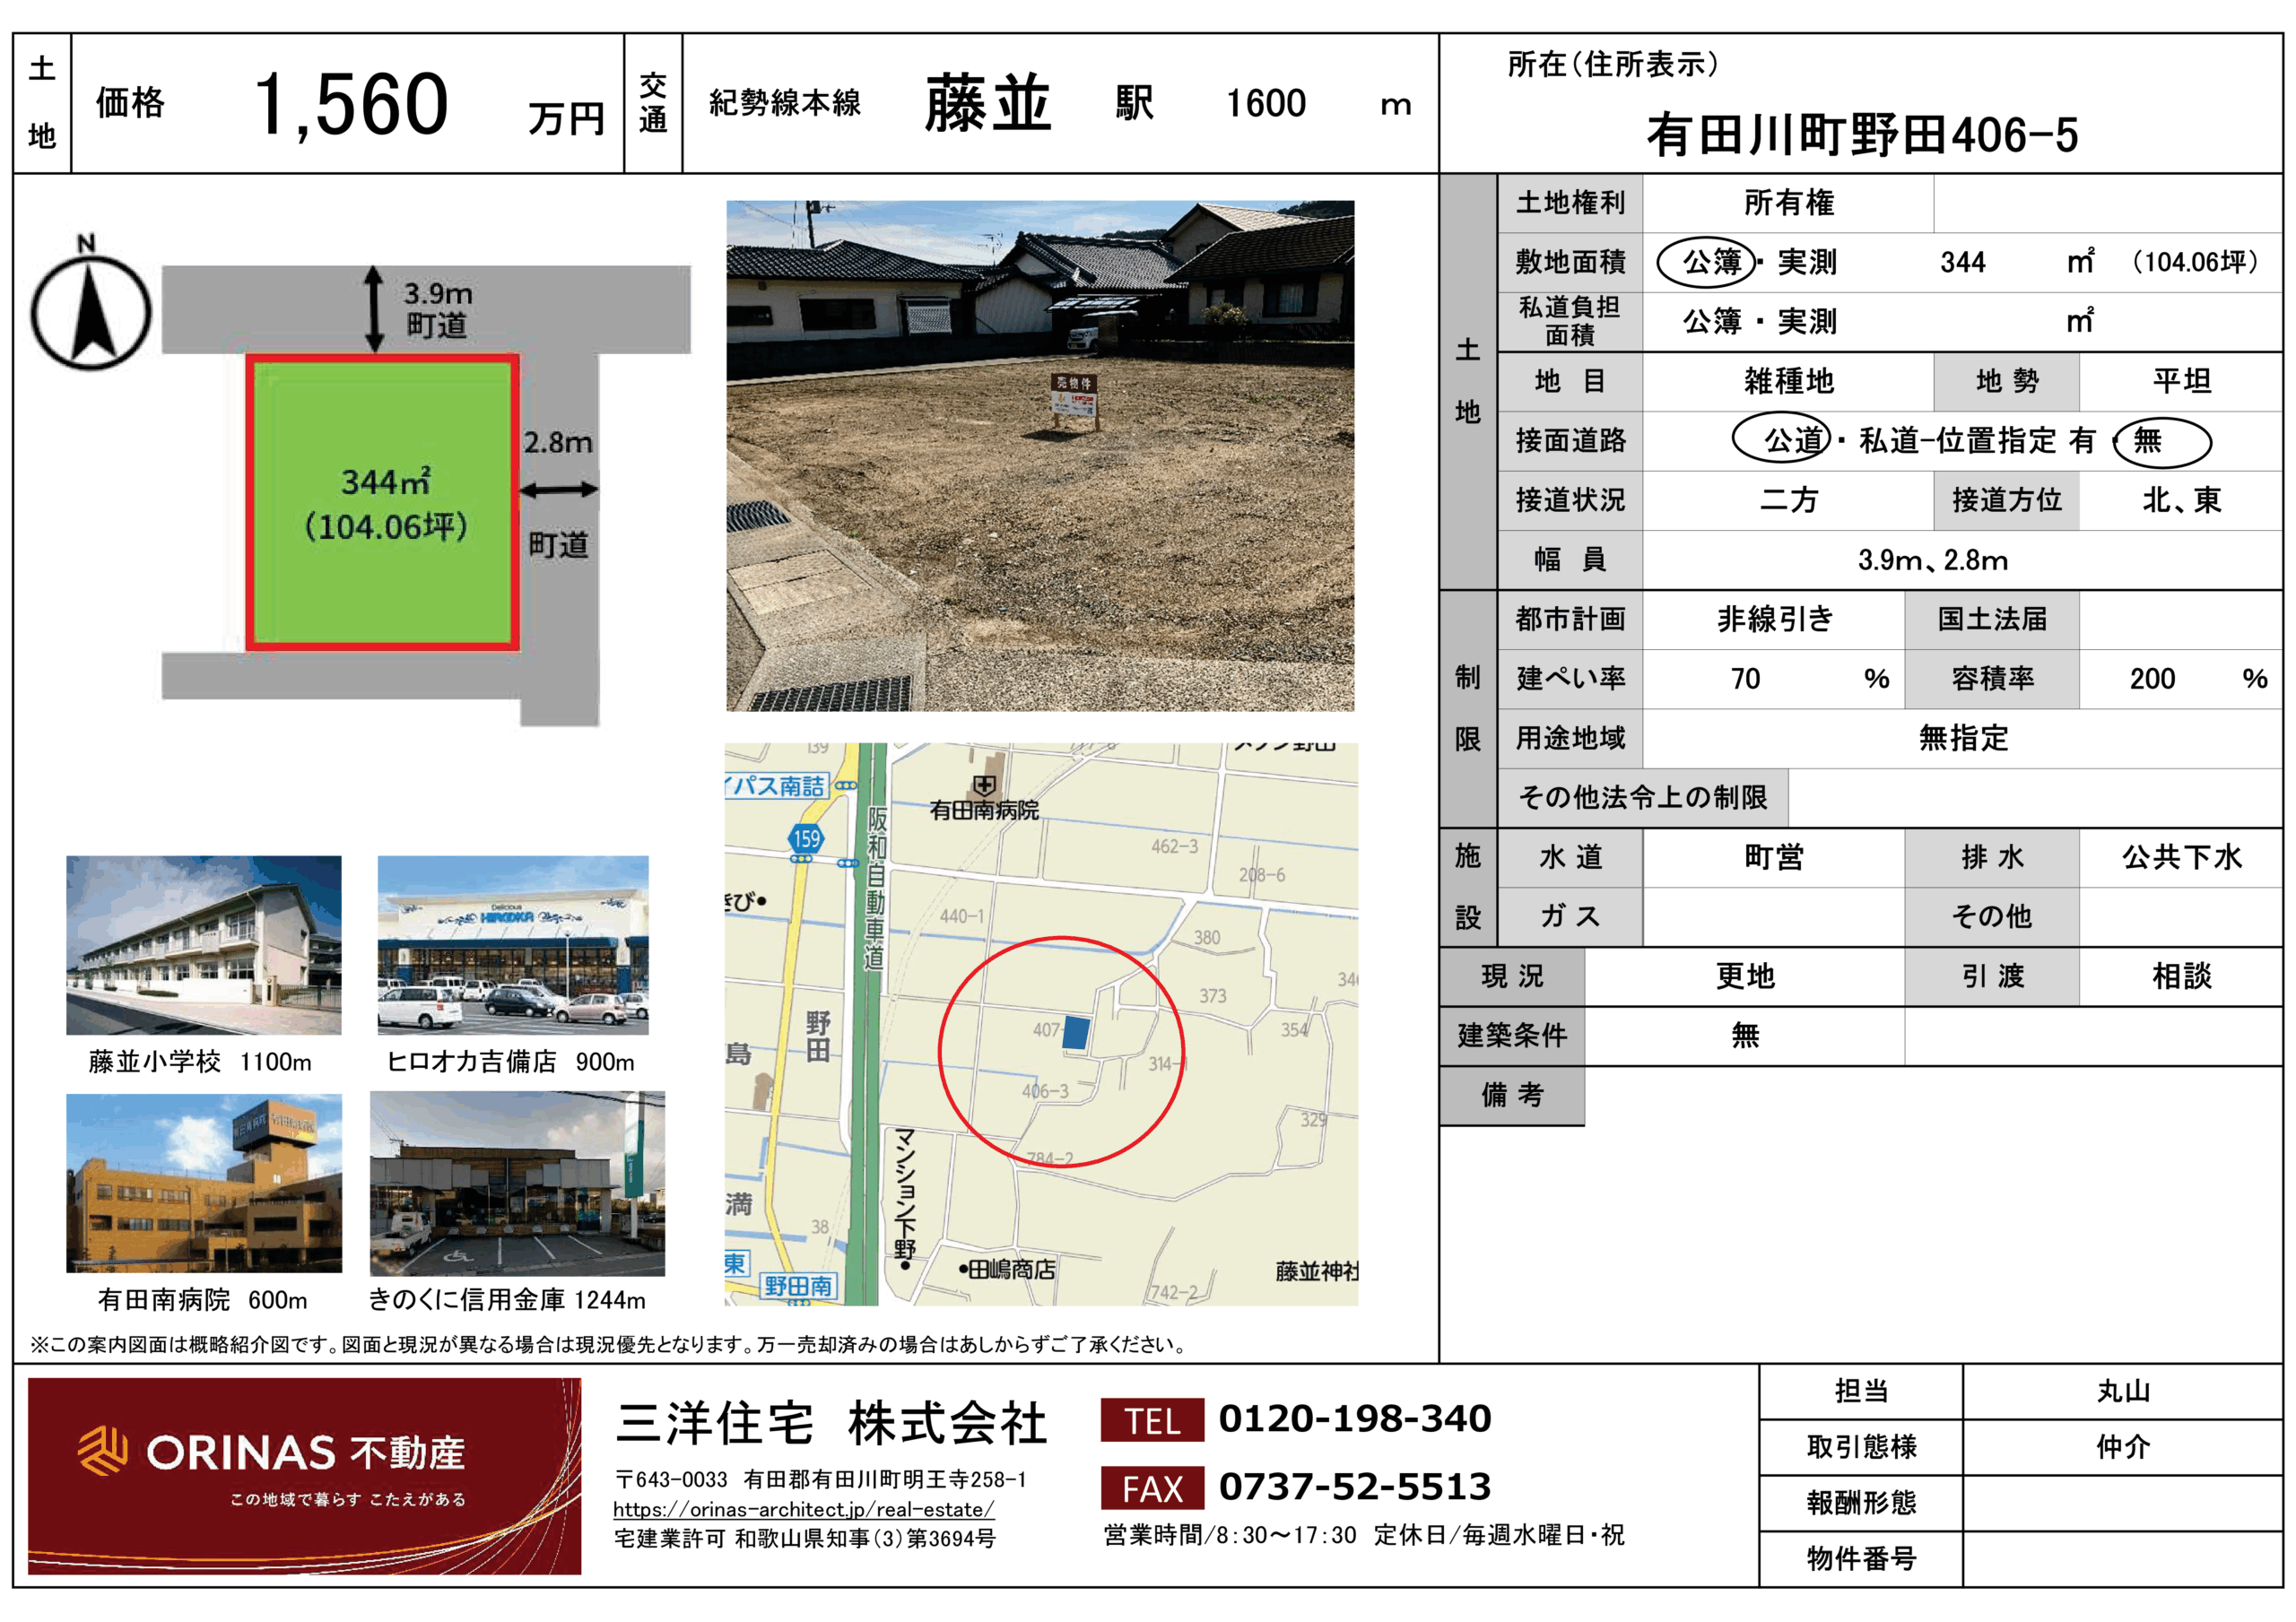Click the ORINAS 不動産 logo banner
This screenshot has height=1622, width=2296.
click(x=304, y=1475)
